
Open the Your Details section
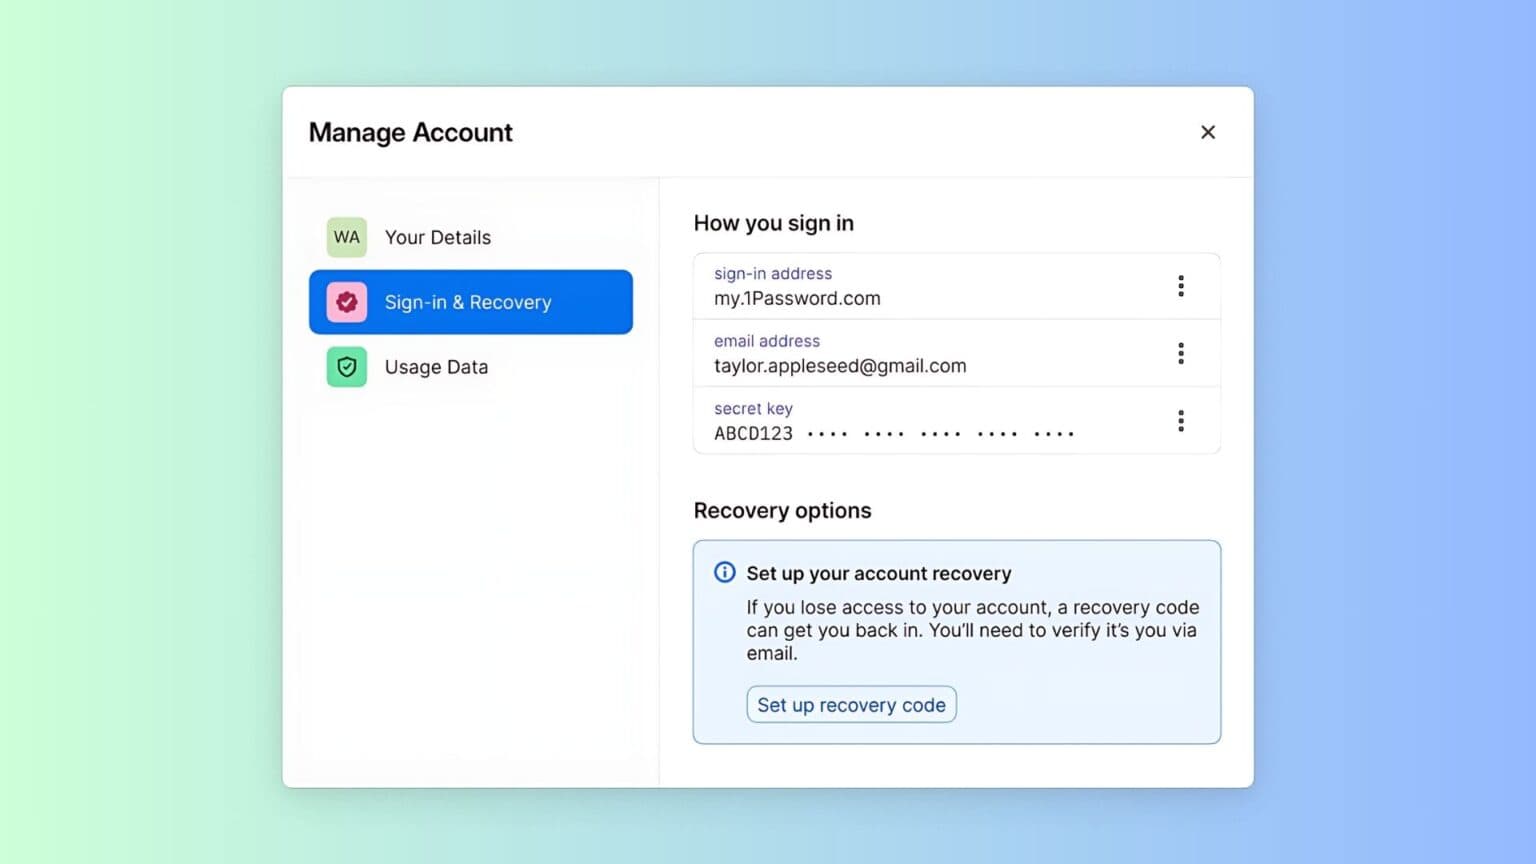tap(438, 237)
